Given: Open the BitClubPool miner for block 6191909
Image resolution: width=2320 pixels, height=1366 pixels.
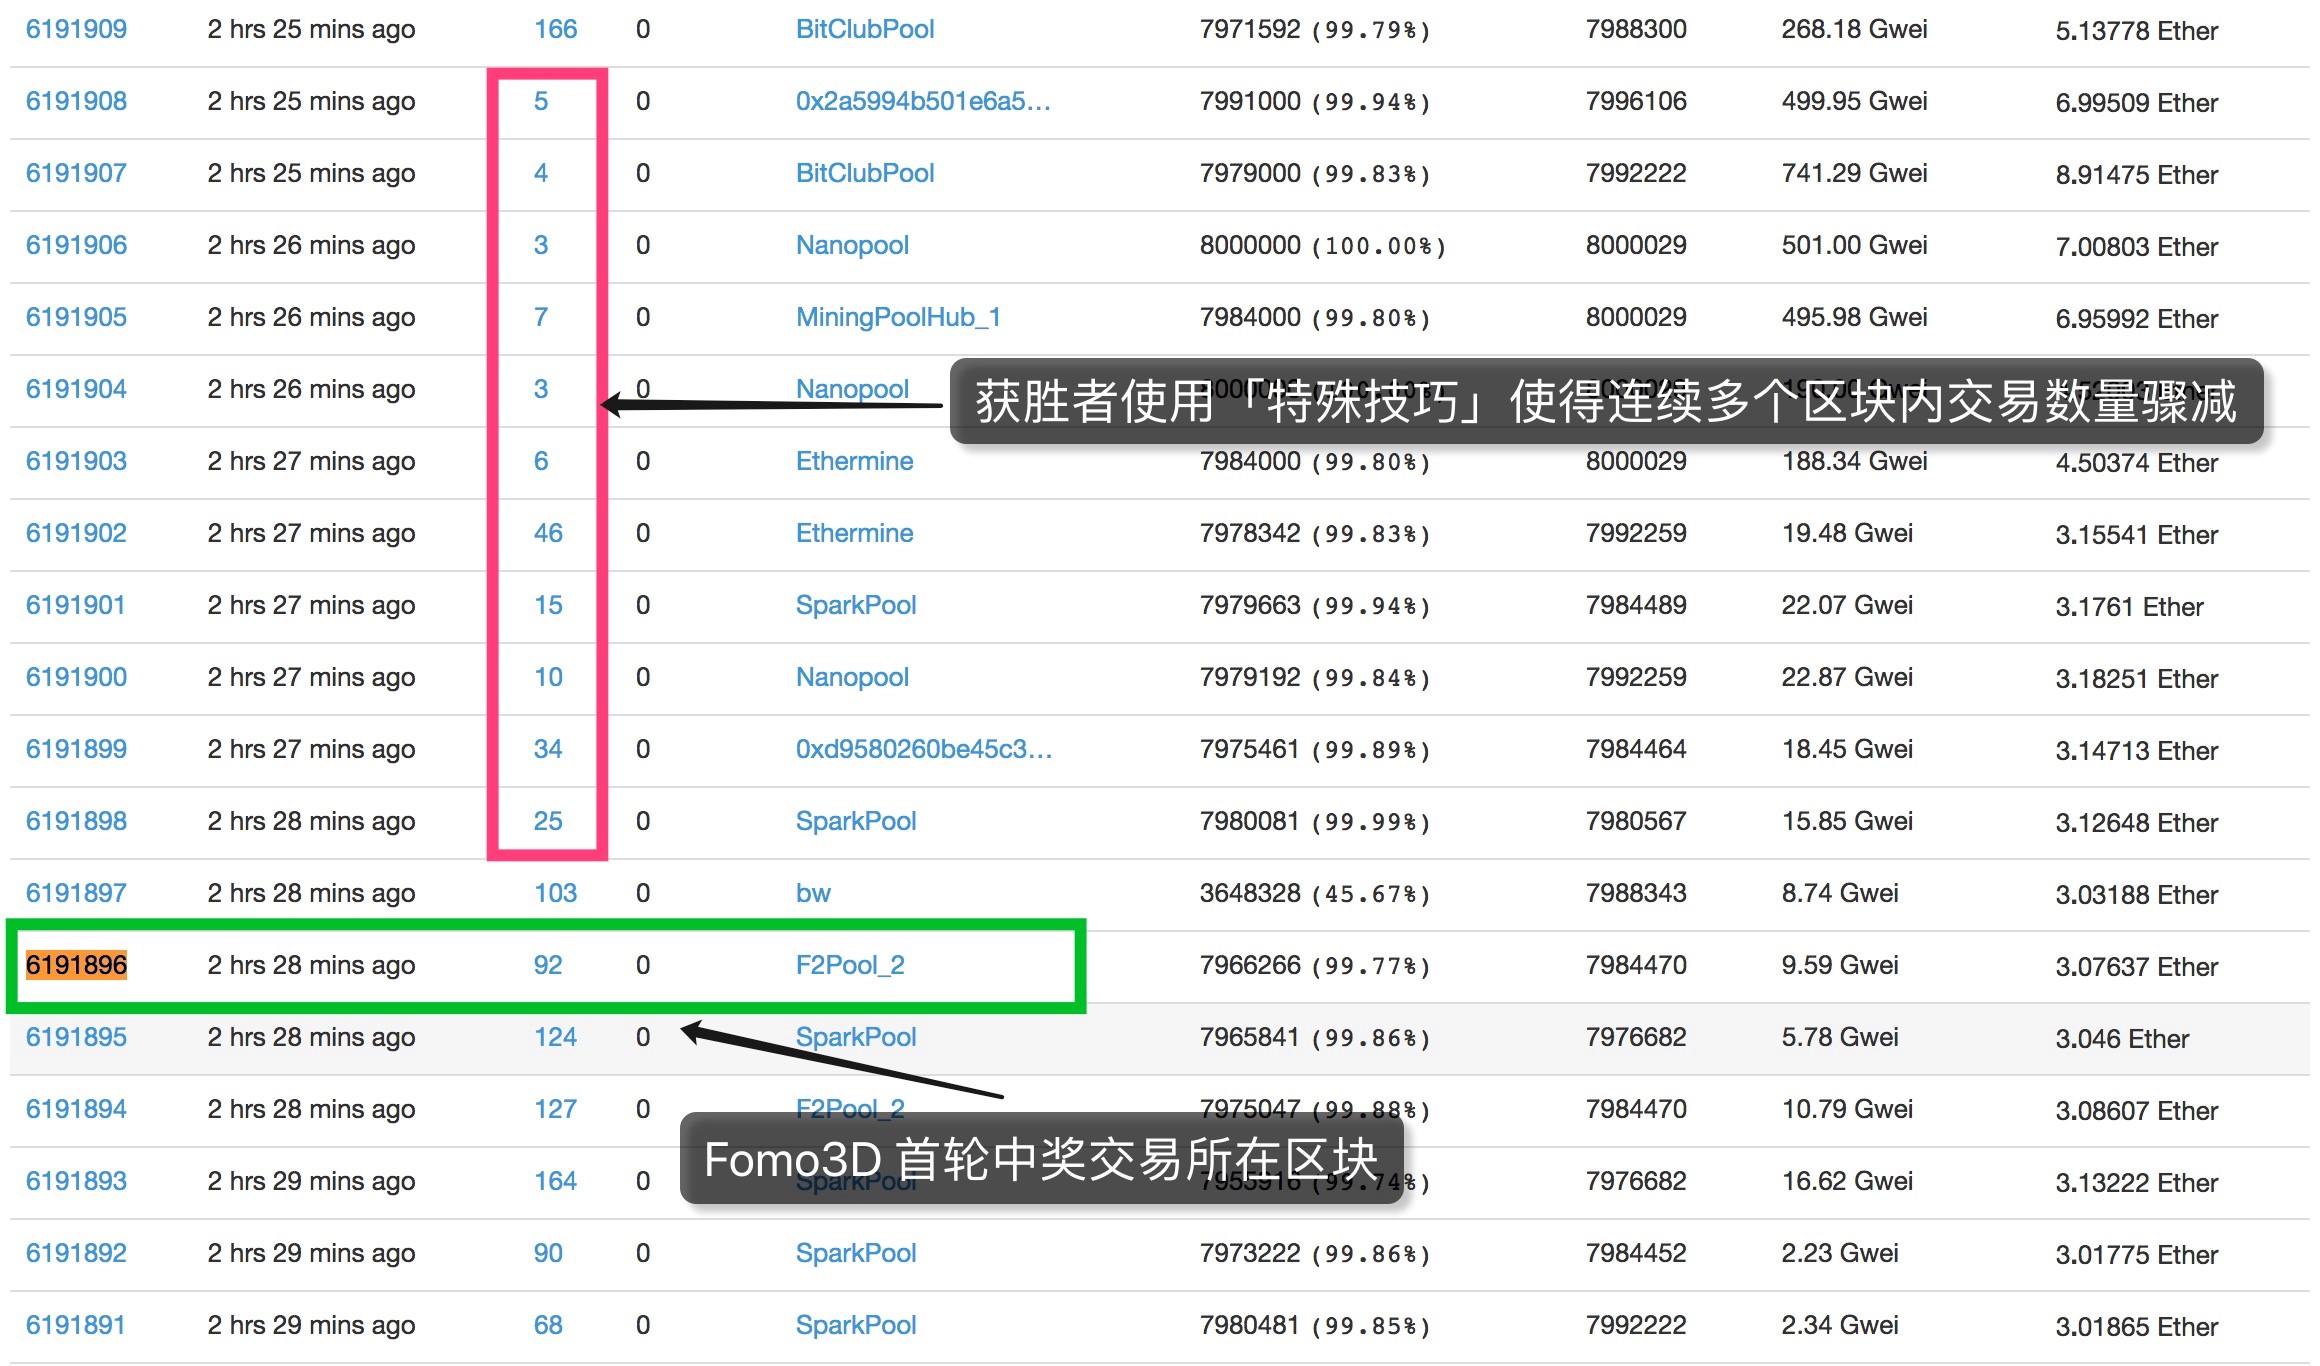Looking at the screenshot, I should click(x=865, y=29).
